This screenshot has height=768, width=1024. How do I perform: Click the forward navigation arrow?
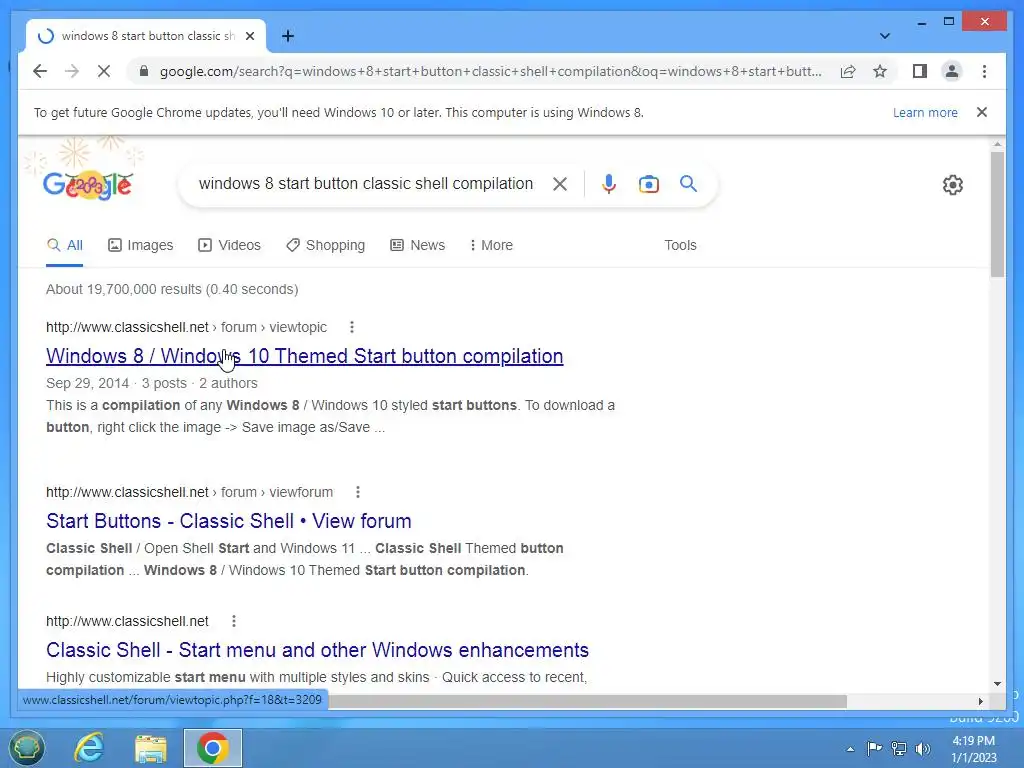[x=72, y=71]
